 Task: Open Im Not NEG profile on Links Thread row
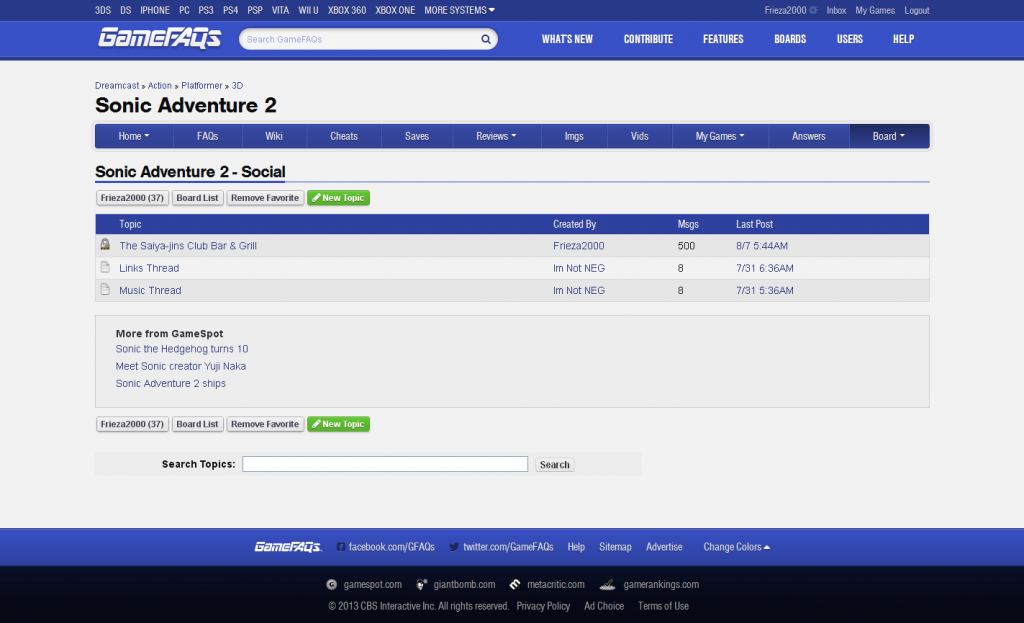pyautogui.click(x=579, y=268)
